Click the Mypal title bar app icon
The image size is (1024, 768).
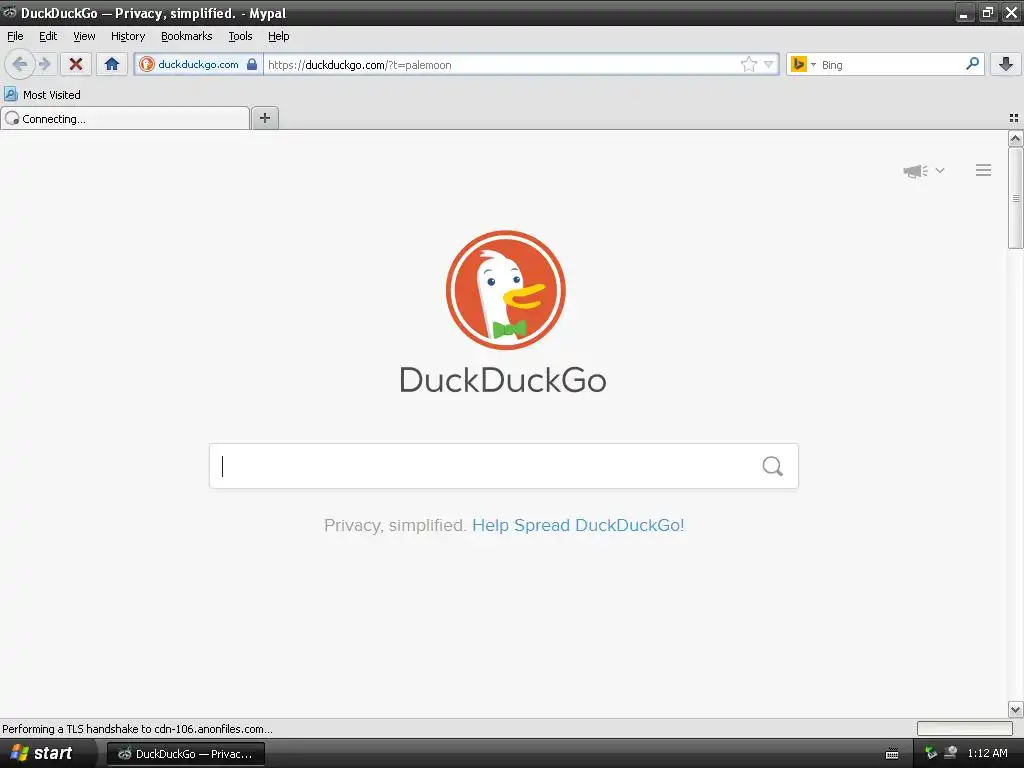pos(10,12)
